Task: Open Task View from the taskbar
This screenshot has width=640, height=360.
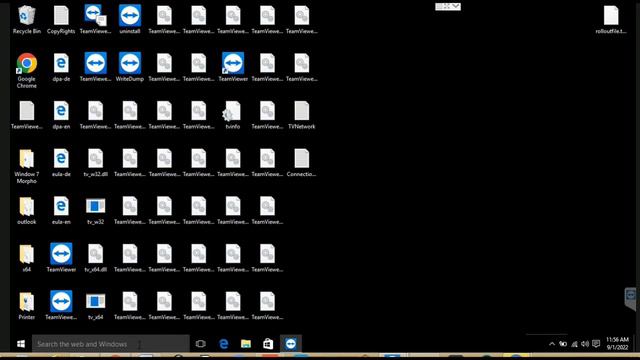Action: (200, 344)
